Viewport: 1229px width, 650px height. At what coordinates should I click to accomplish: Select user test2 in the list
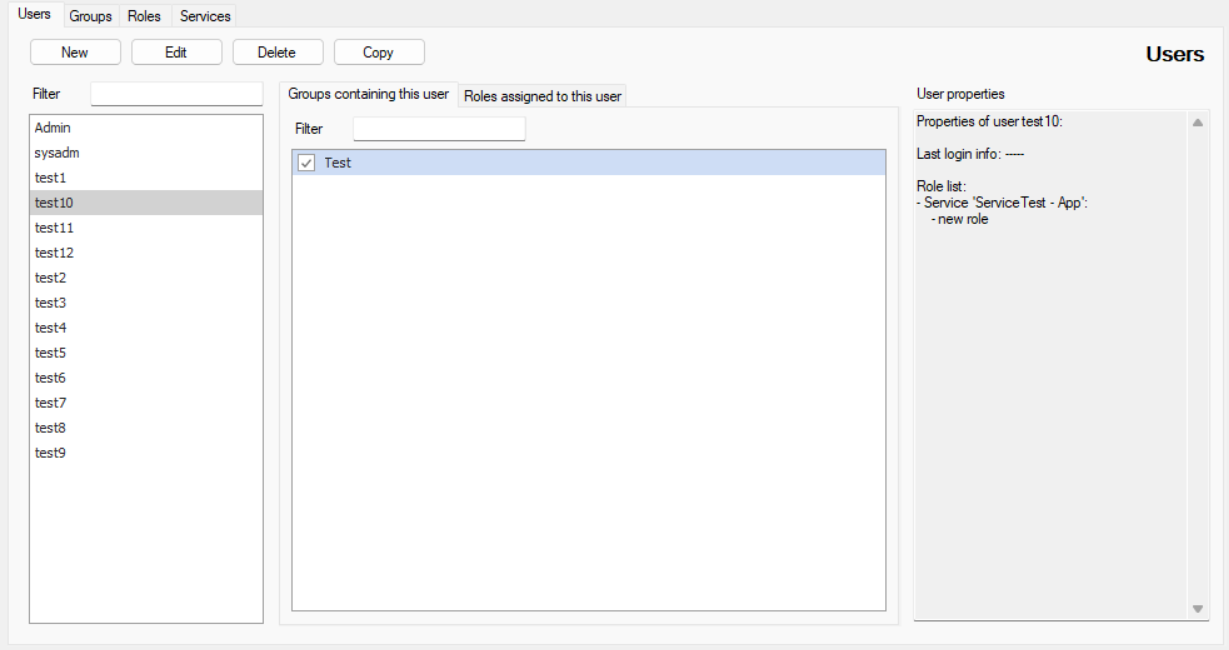pos(146,278)
